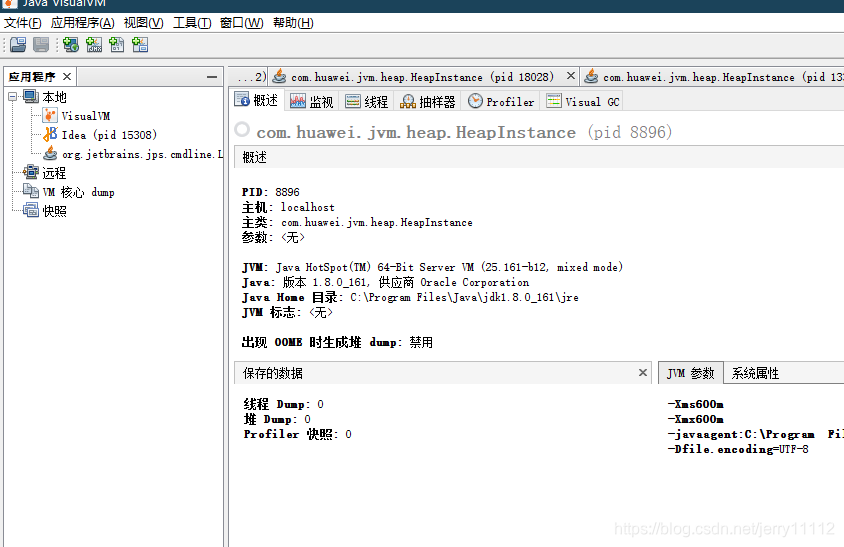844x547 pixels.
Task: Open the 监视 tab
Action: [x=312, y=101]
